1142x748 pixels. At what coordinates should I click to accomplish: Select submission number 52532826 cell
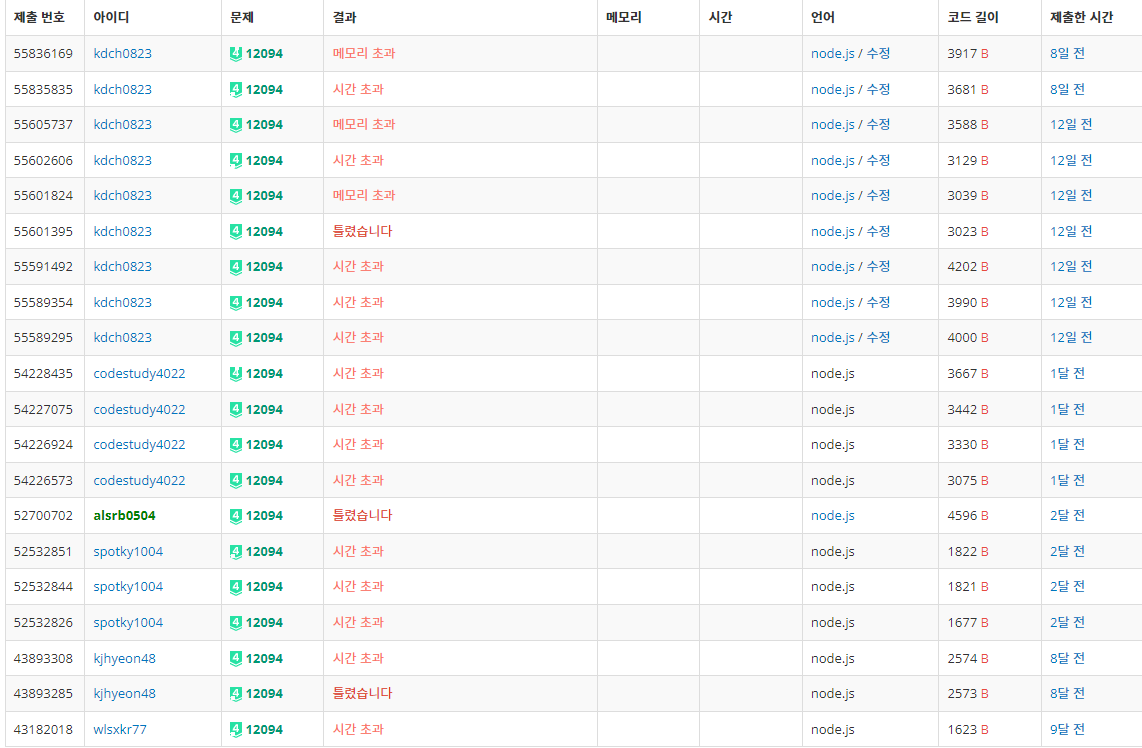pos(43,622)
